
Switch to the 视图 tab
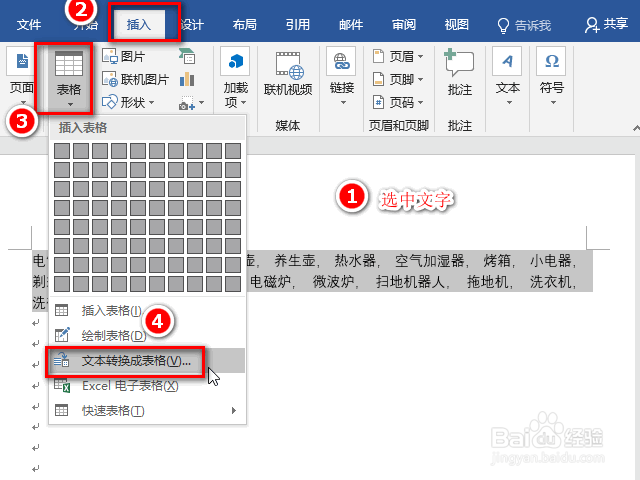coord(457,25)
